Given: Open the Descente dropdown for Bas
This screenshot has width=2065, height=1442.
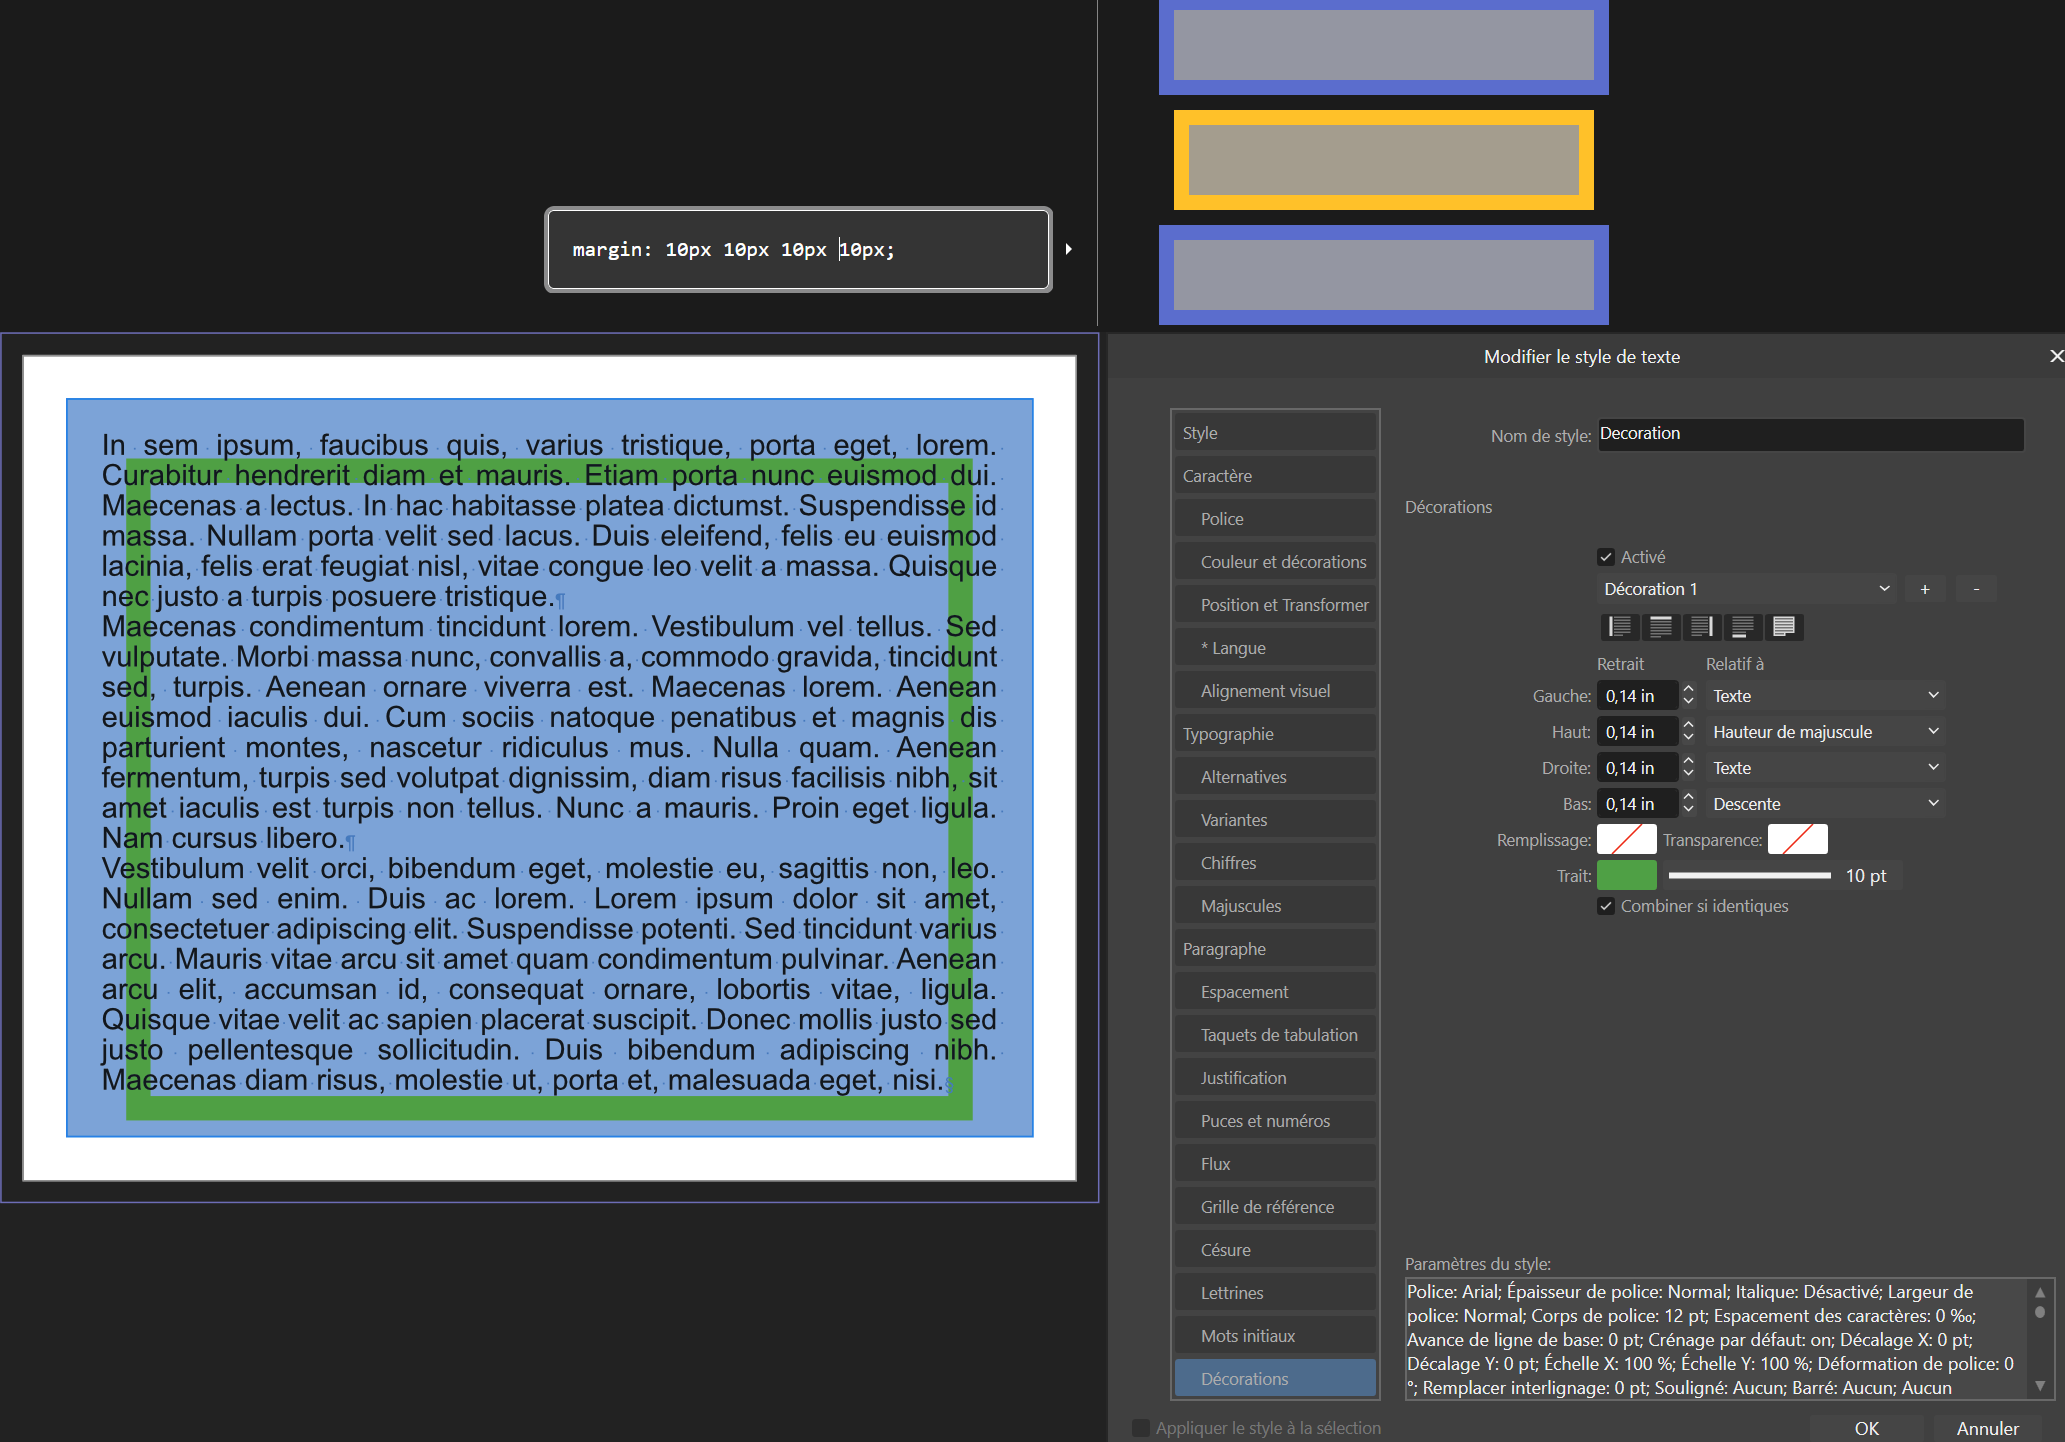Looking at the screenshot, I should coord(1825,804).
